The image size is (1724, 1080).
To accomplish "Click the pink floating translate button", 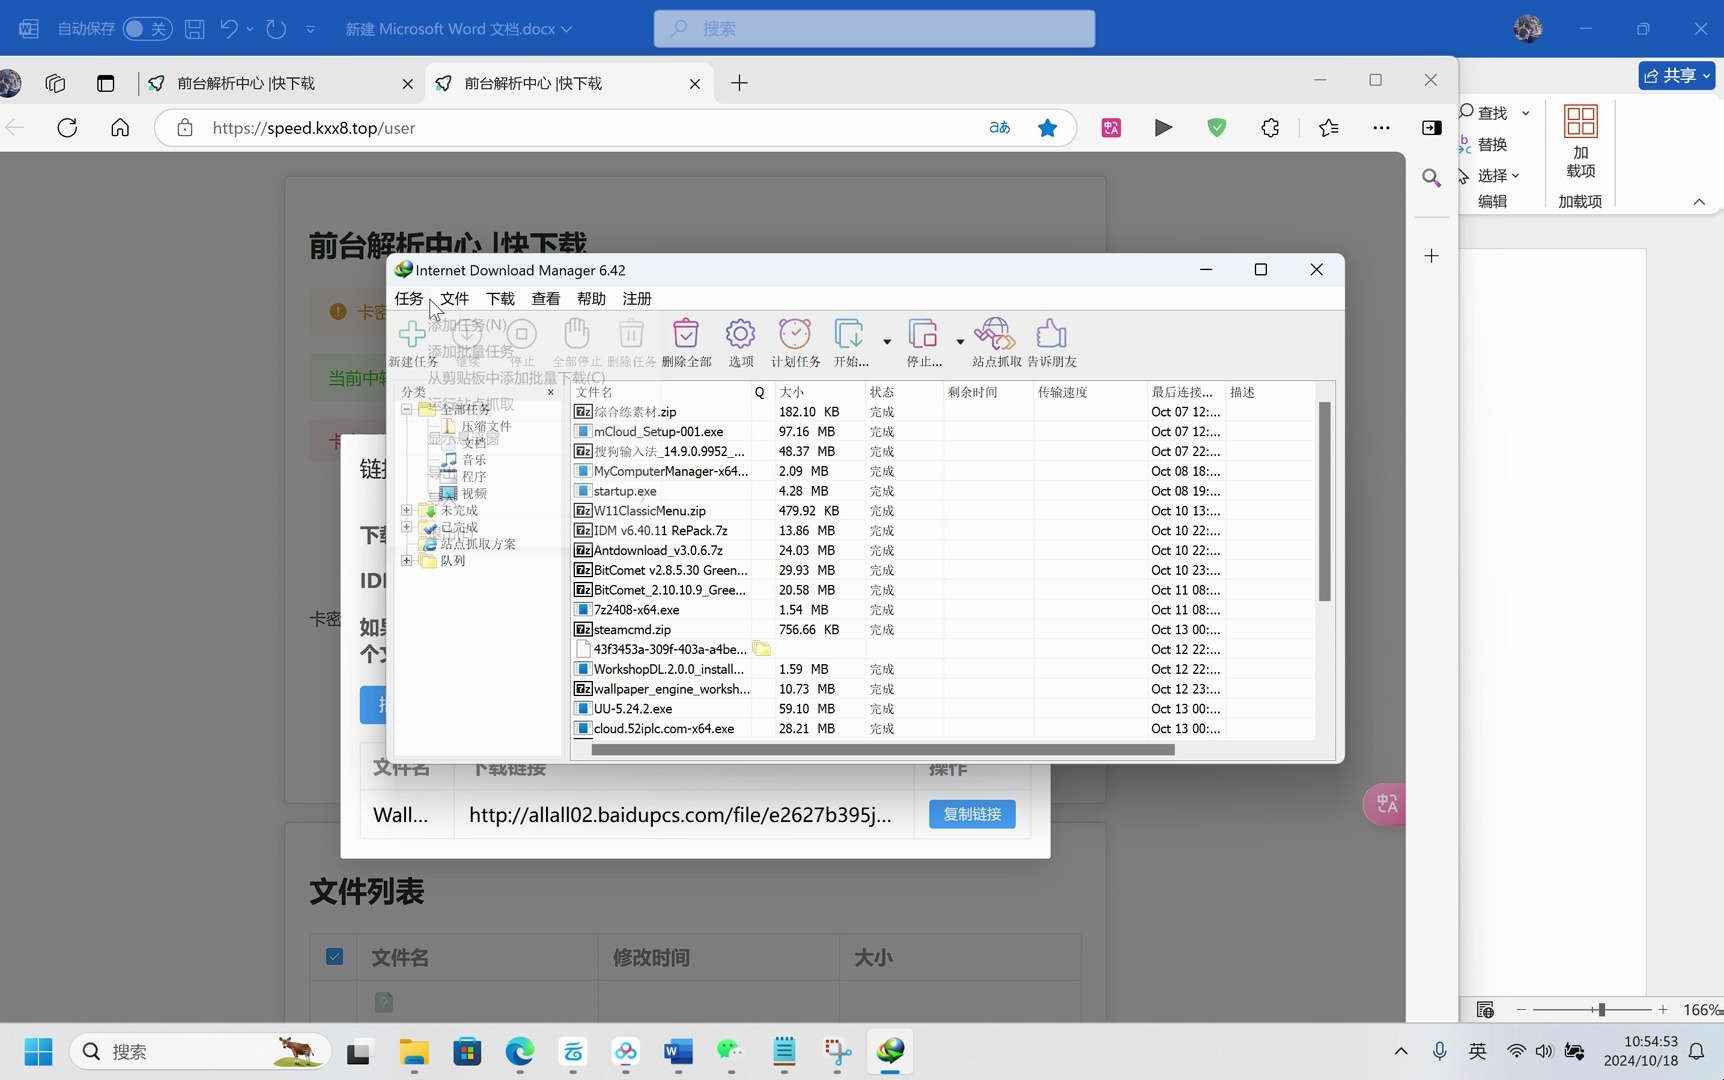I will pos(1385,804).
